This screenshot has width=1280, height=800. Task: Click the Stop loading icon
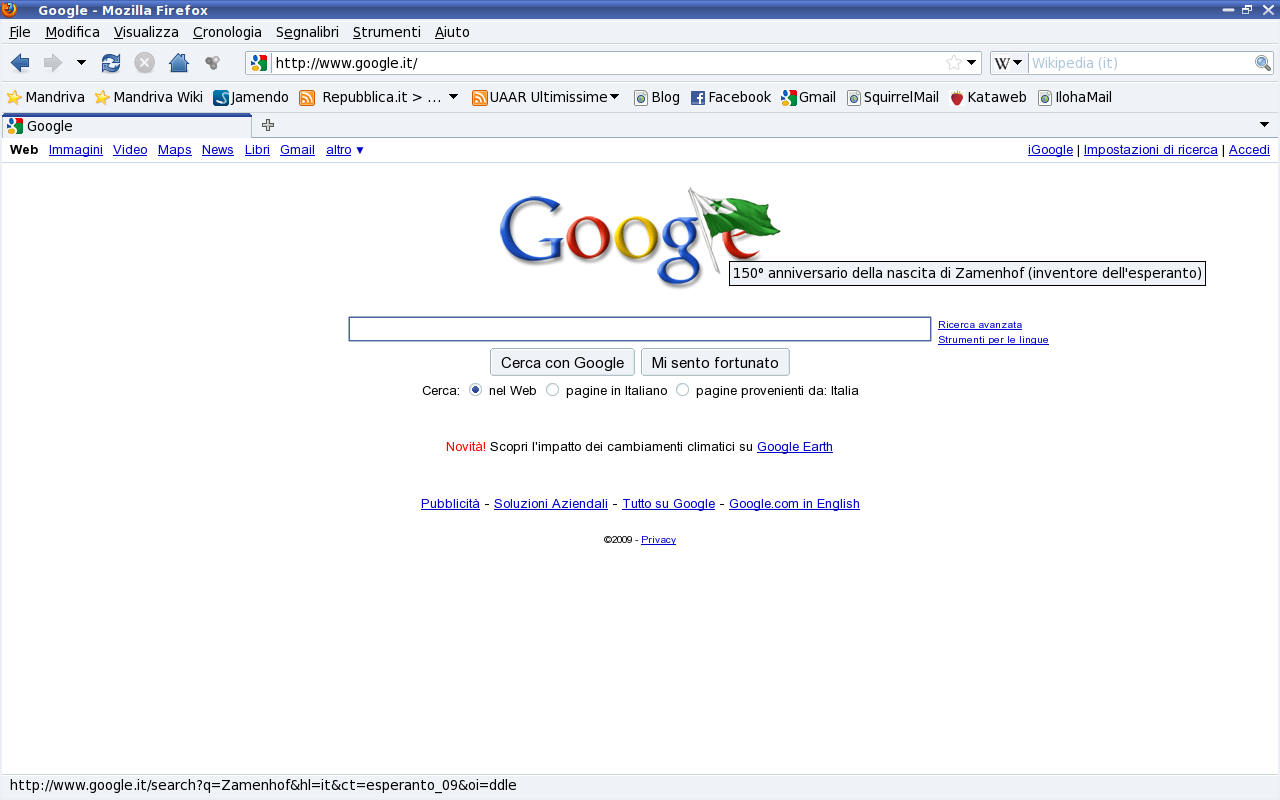[145, 63]
